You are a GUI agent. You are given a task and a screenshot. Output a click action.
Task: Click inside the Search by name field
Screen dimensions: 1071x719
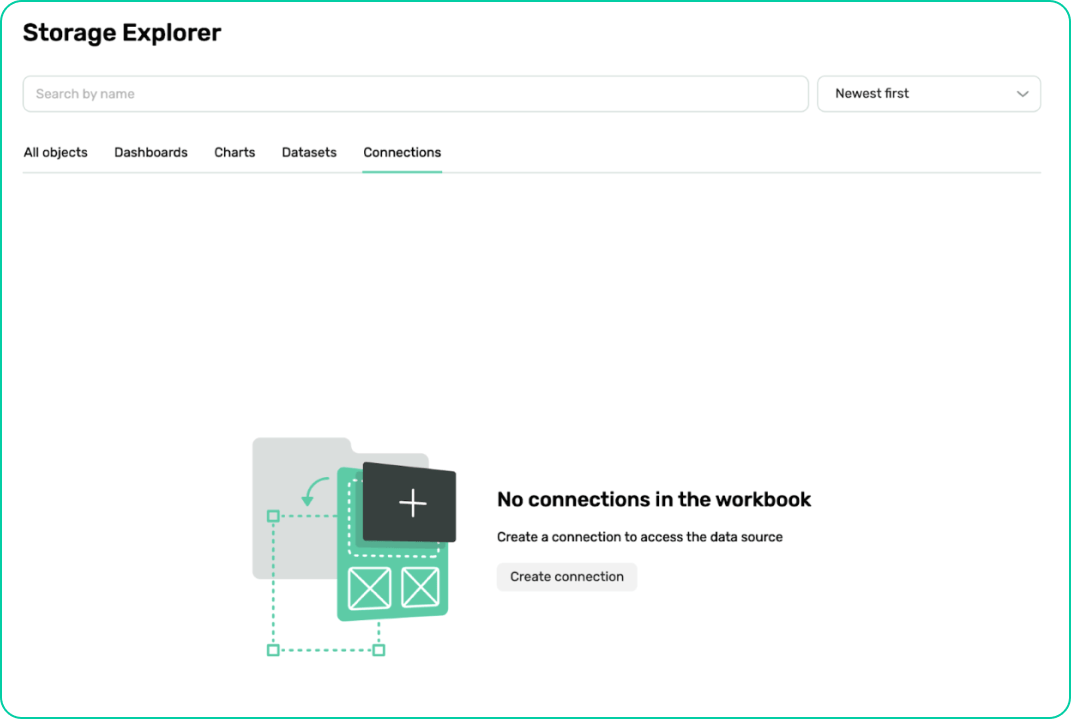pyautogui.click(x=415, y=93)
